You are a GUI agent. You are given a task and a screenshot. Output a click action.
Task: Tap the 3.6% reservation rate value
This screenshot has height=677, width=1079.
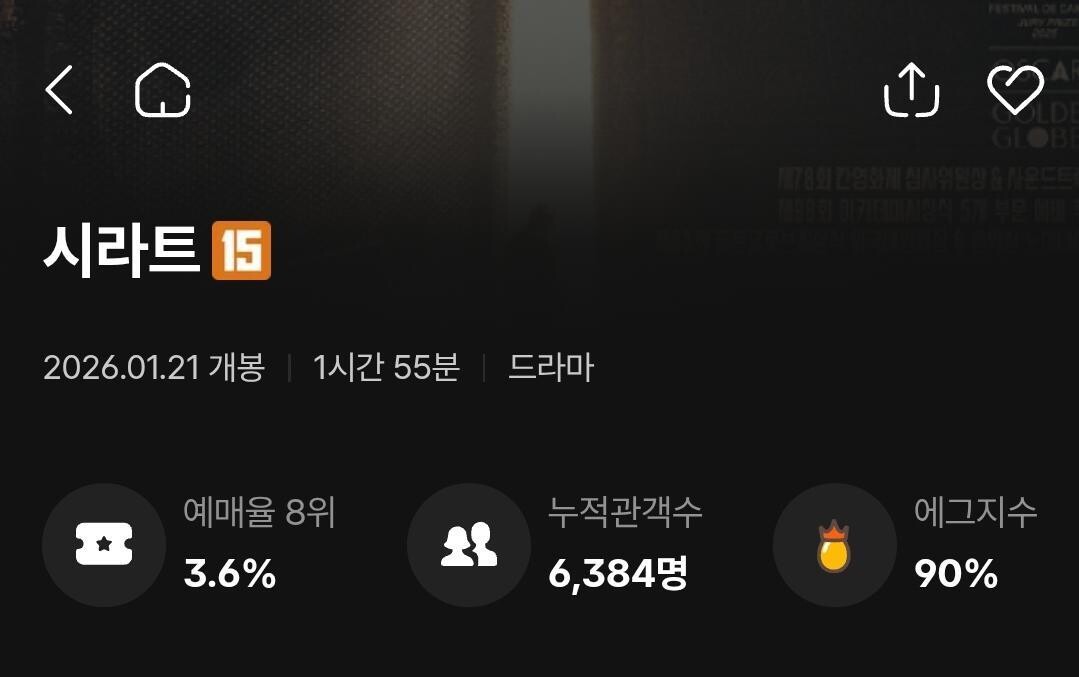click(230, 573)
